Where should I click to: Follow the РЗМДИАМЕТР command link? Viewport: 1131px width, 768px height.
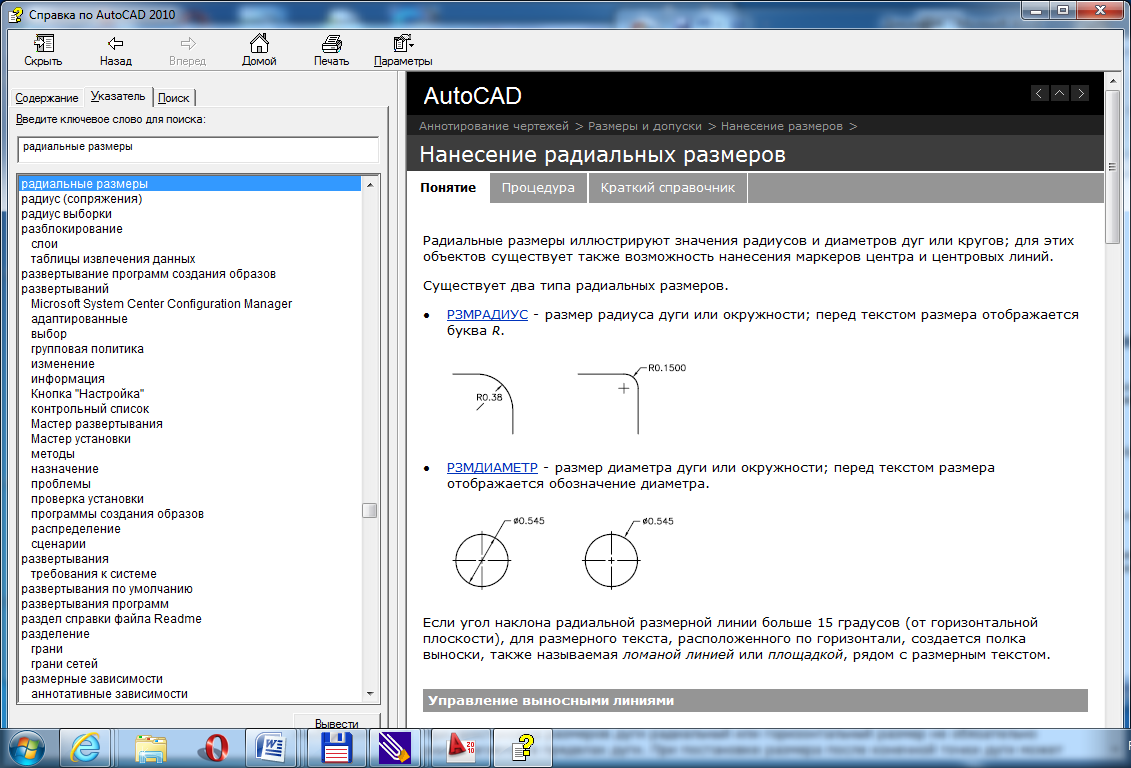coord(492,467)
